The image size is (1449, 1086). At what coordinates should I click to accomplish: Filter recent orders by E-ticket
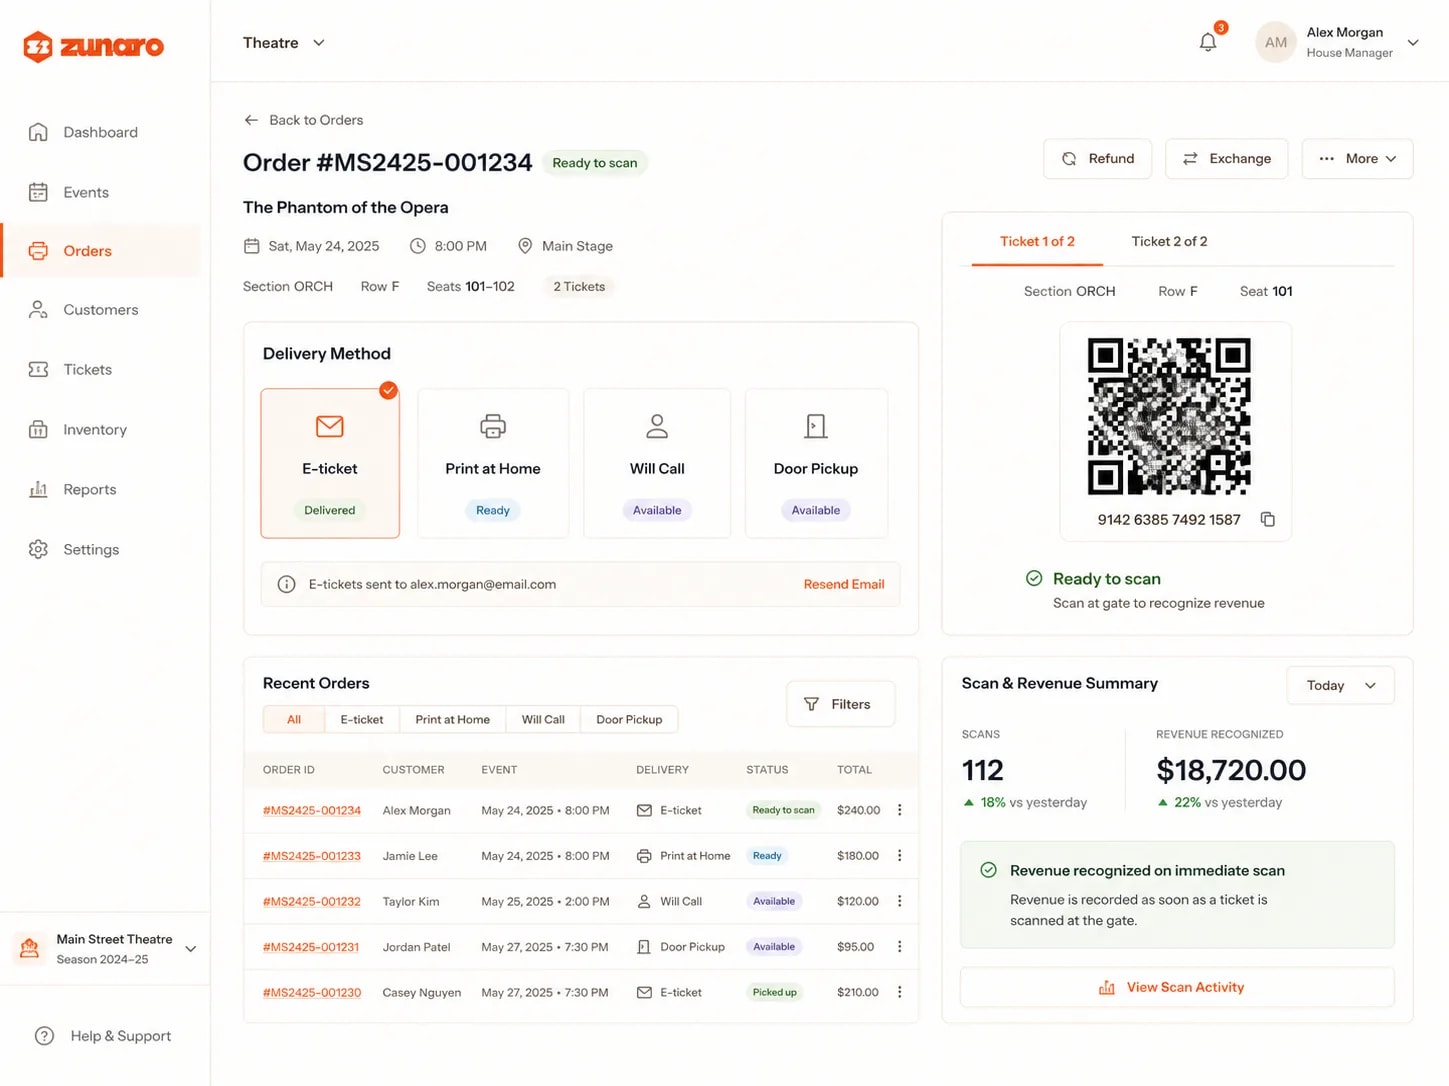click(x=362, y=719)
